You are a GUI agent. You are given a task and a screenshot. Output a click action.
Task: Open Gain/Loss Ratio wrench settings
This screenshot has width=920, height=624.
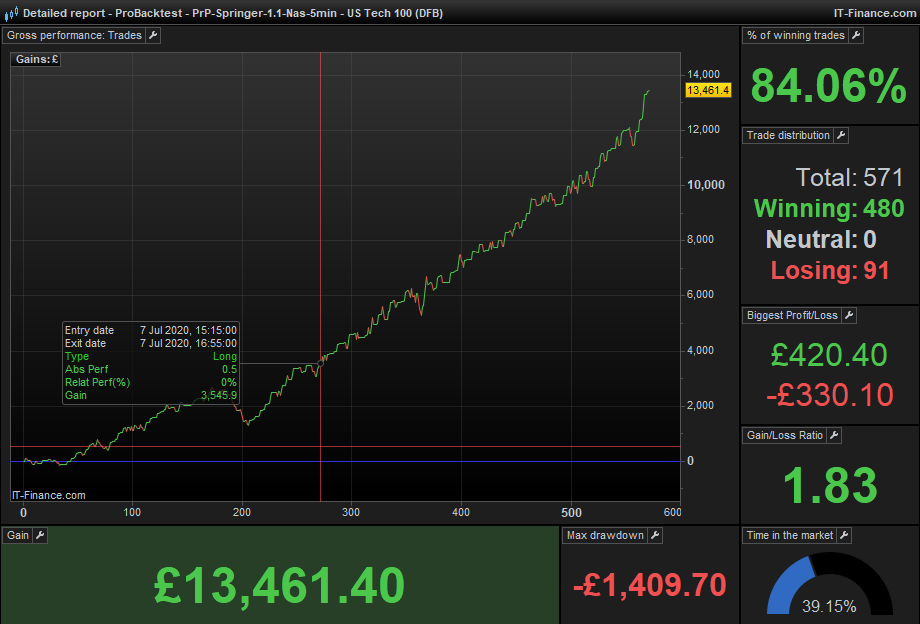click(x=834, y=435)
